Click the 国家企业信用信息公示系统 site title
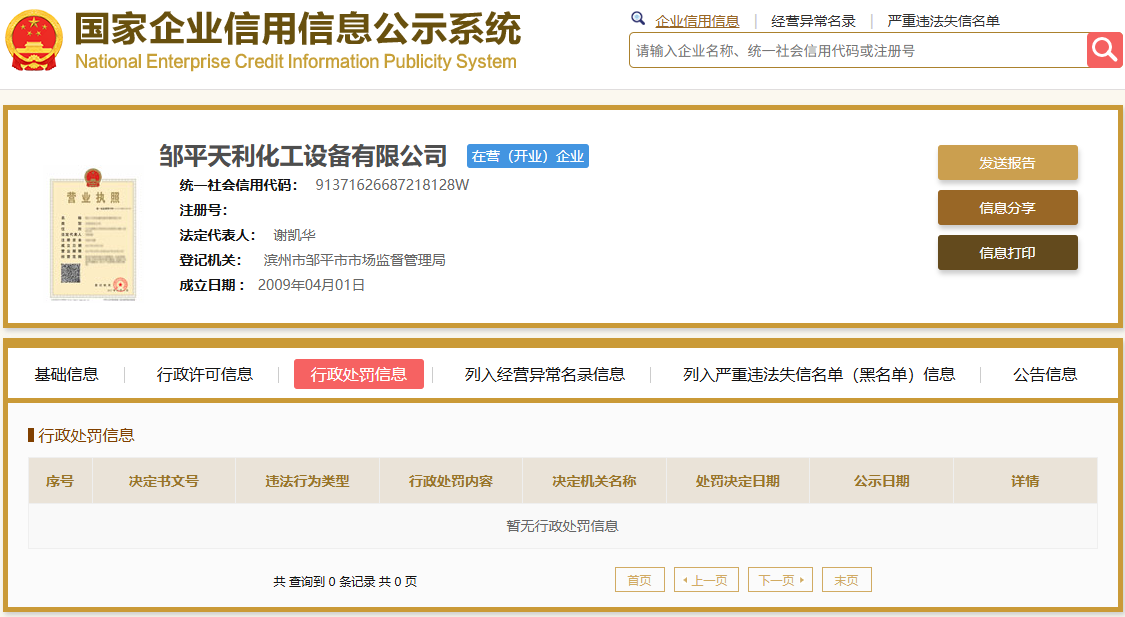 (298, 29)
